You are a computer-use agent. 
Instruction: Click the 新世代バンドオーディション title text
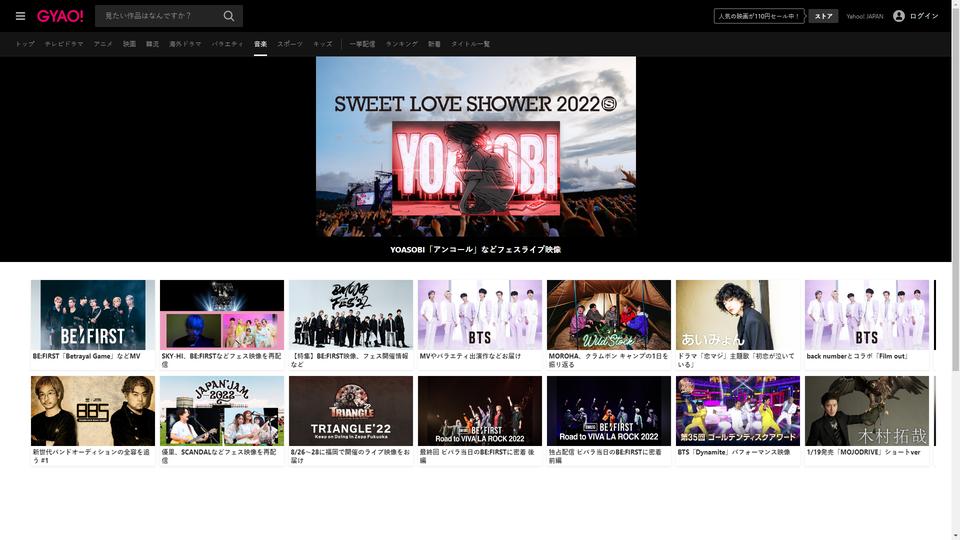[x=91, y=456]
